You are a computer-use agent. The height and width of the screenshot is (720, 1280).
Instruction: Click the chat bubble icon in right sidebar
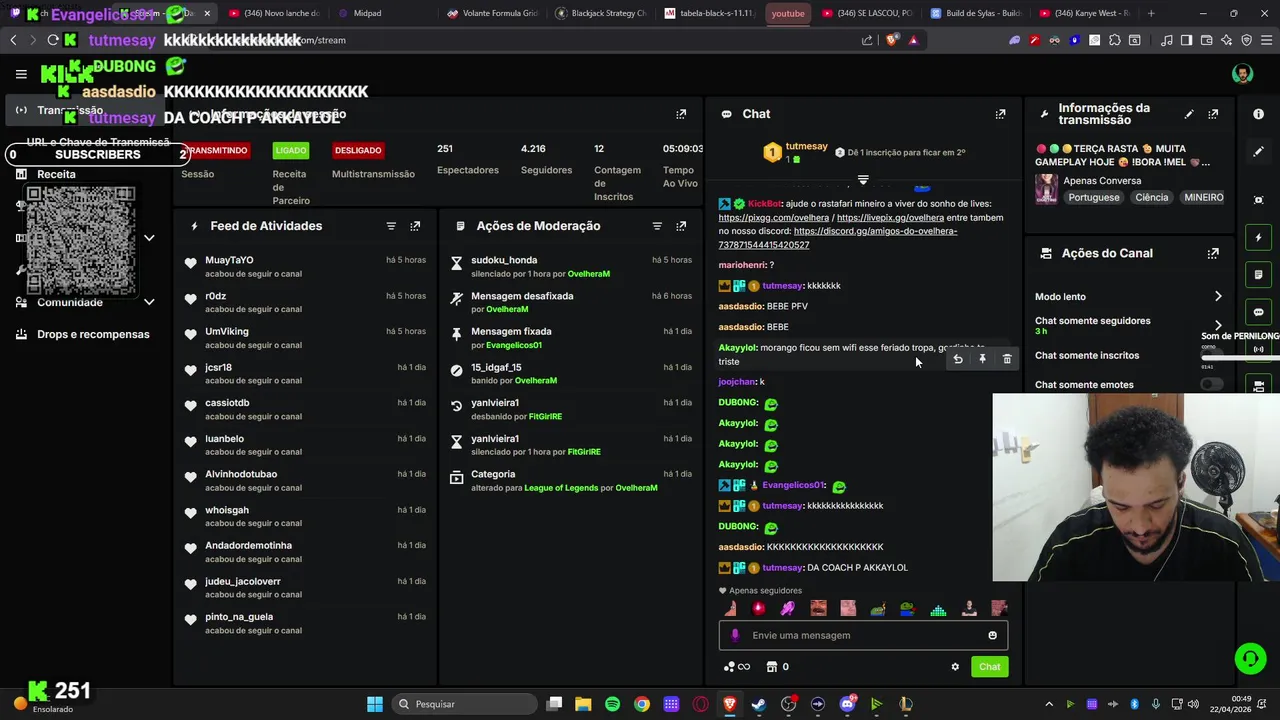[x=1259, y=312]
